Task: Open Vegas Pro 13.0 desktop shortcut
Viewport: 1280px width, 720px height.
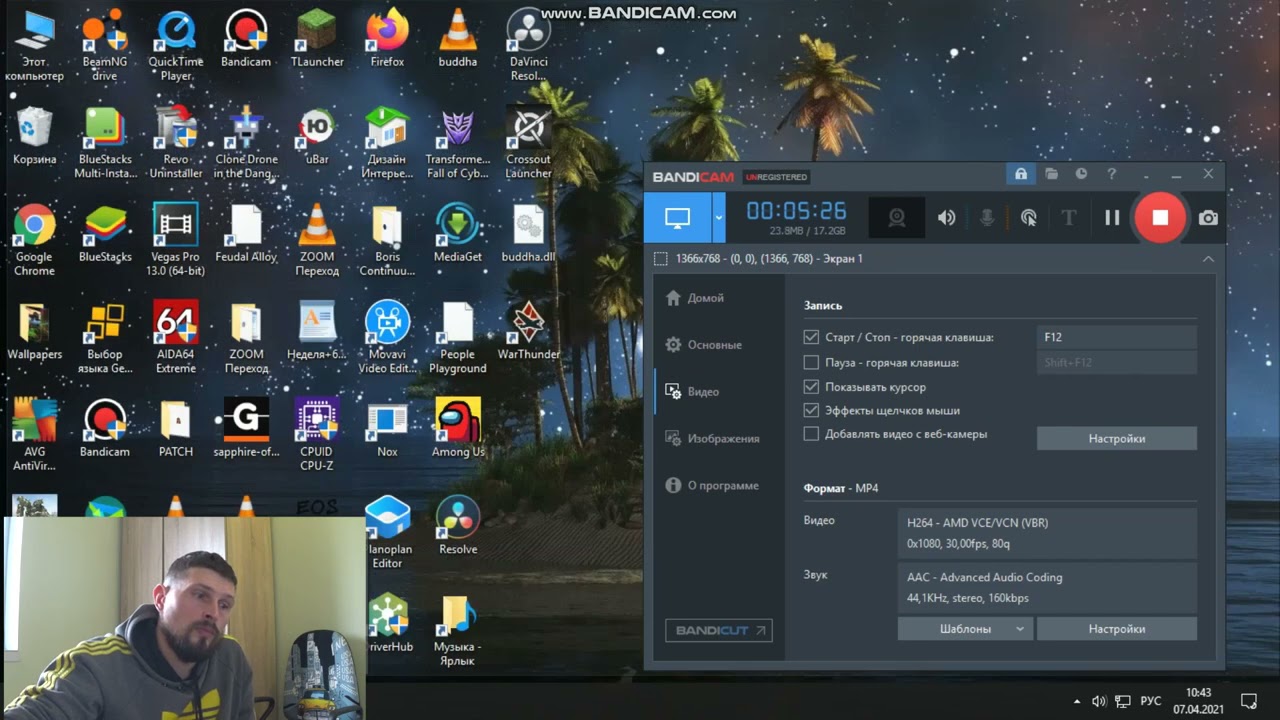Action: click(175, 240)
